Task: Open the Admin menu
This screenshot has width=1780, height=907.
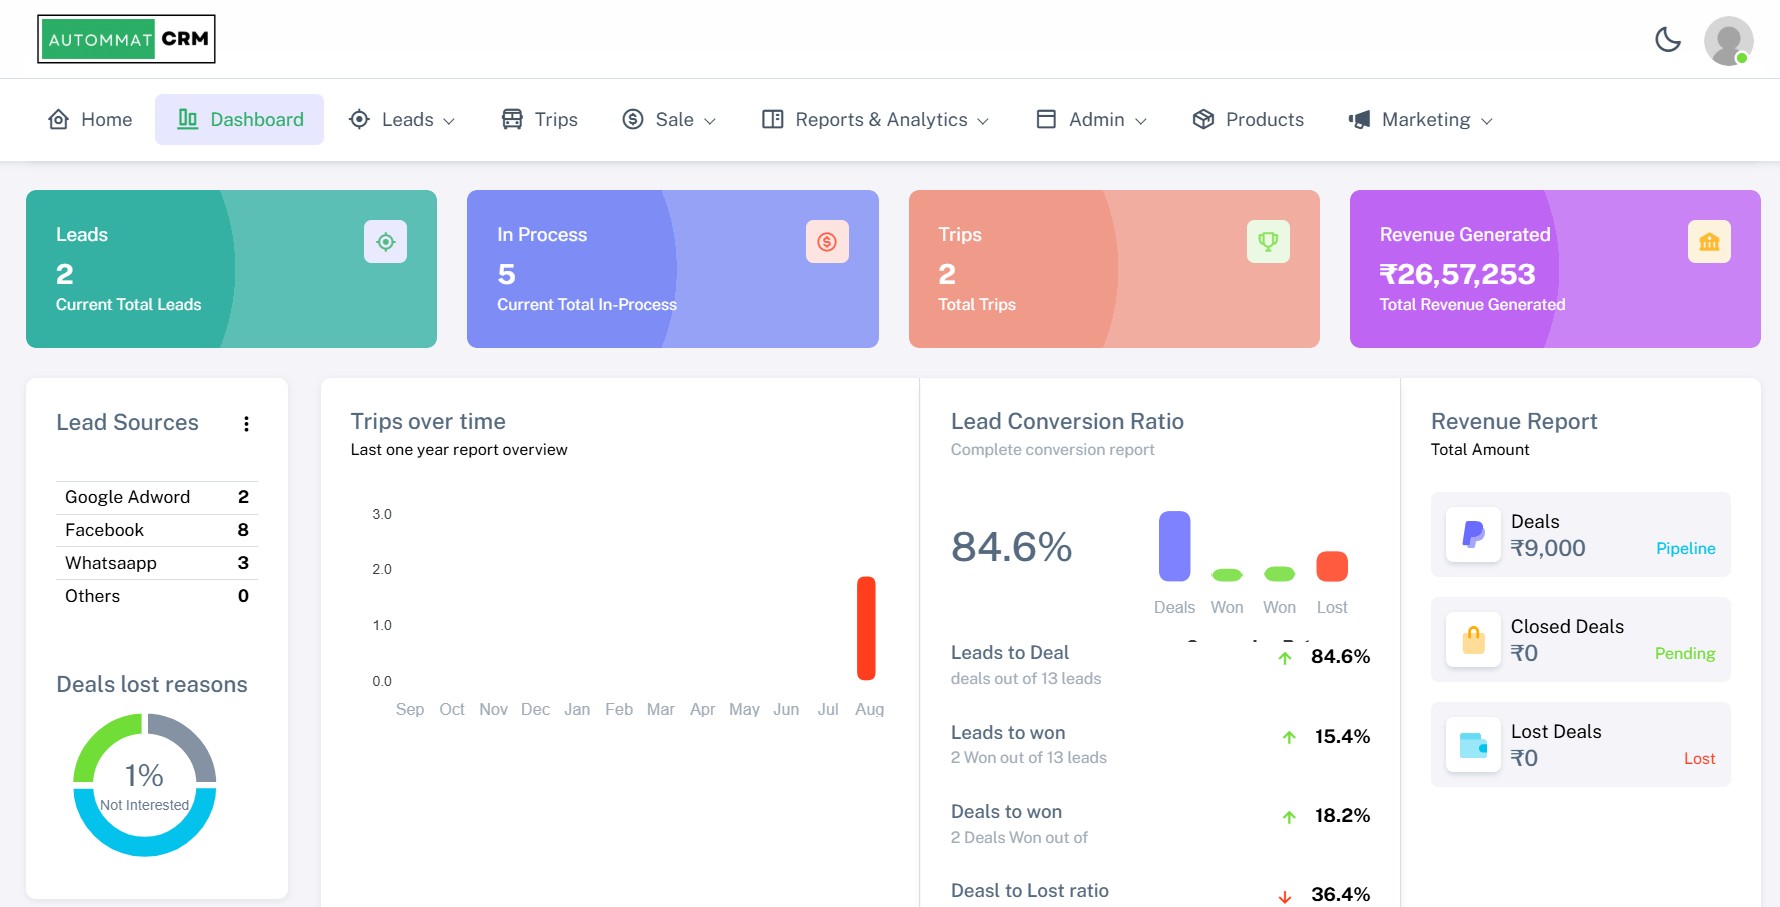Action: [1095, 119]
